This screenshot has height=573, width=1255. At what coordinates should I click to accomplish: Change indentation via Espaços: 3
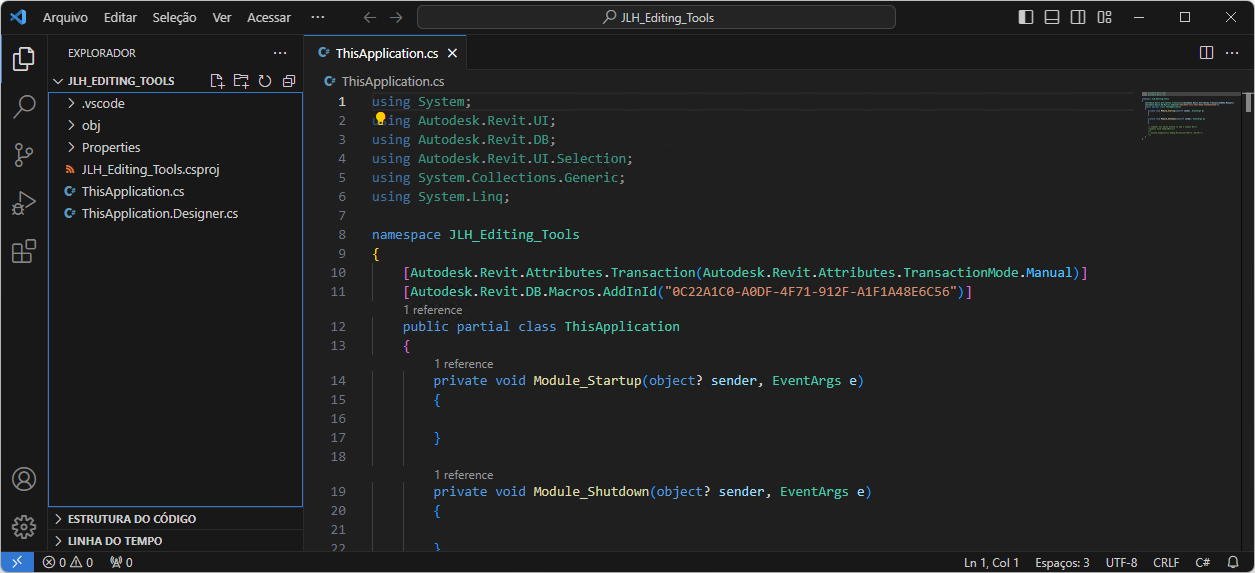(1062, 562)
